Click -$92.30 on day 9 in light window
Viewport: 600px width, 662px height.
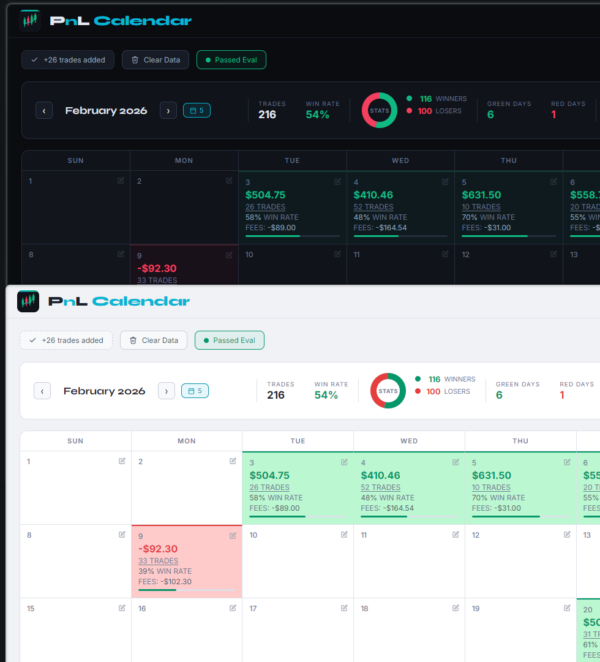[158, 549]
